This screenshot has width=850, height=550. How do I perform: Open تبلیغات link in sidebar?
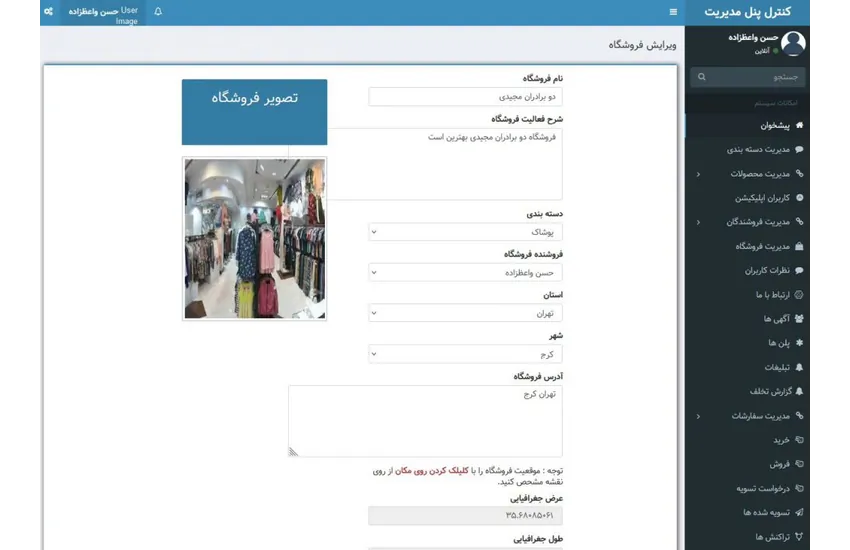coord(748,367)
